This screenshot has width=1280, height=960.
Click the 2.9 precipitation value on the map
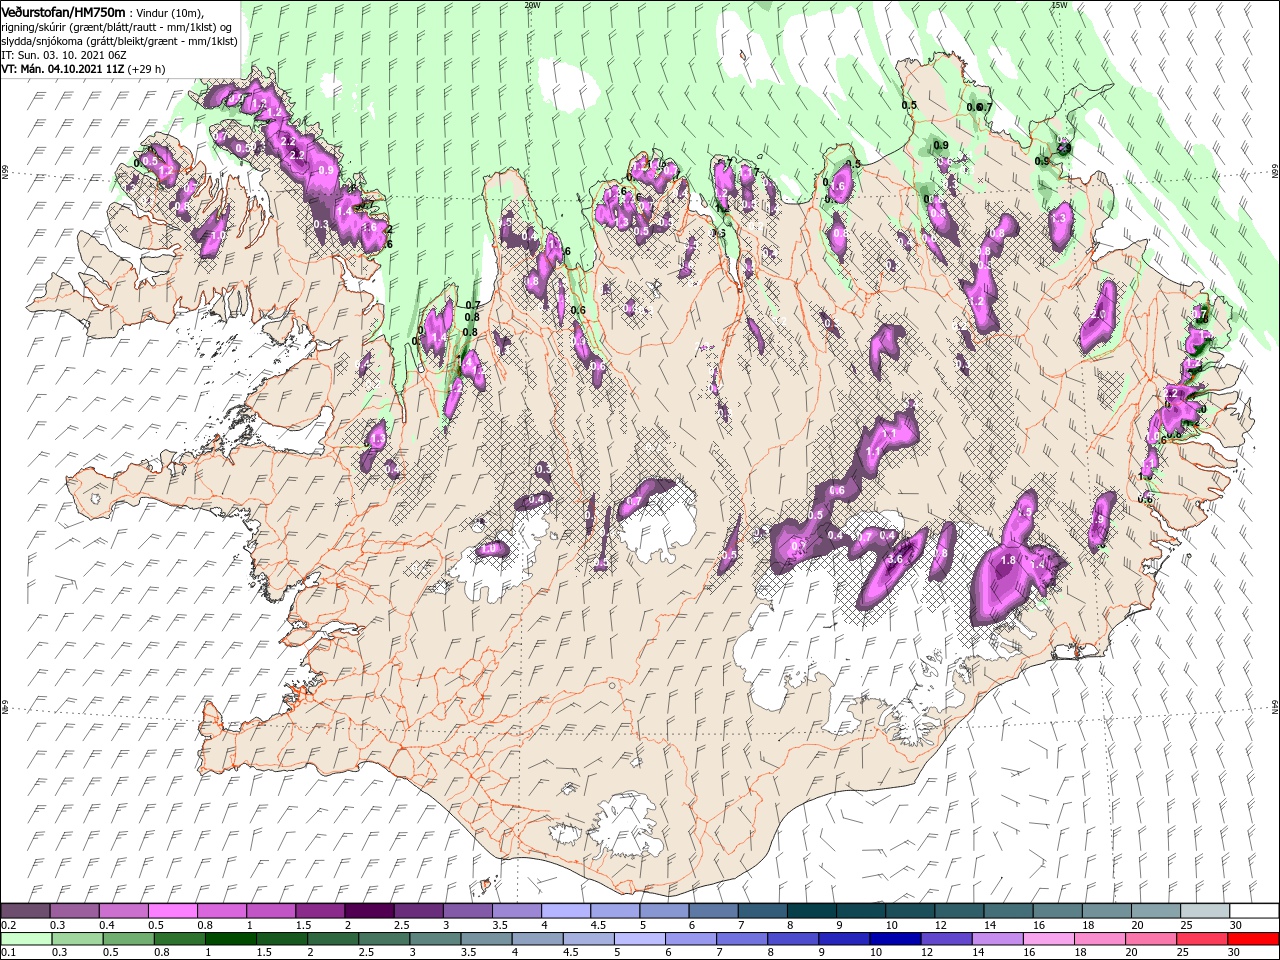point(1063,148)
